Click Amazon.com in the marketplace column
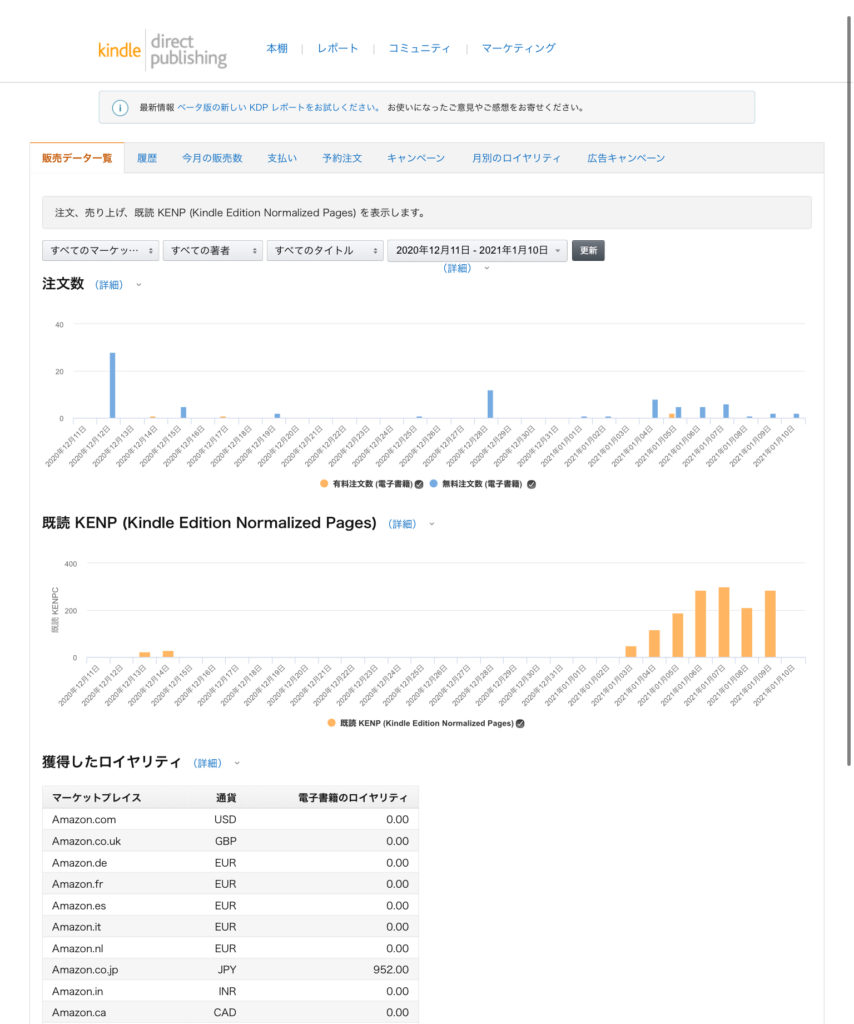The image size is (854, 1024). pyautogui.click(x=84, y=820)
